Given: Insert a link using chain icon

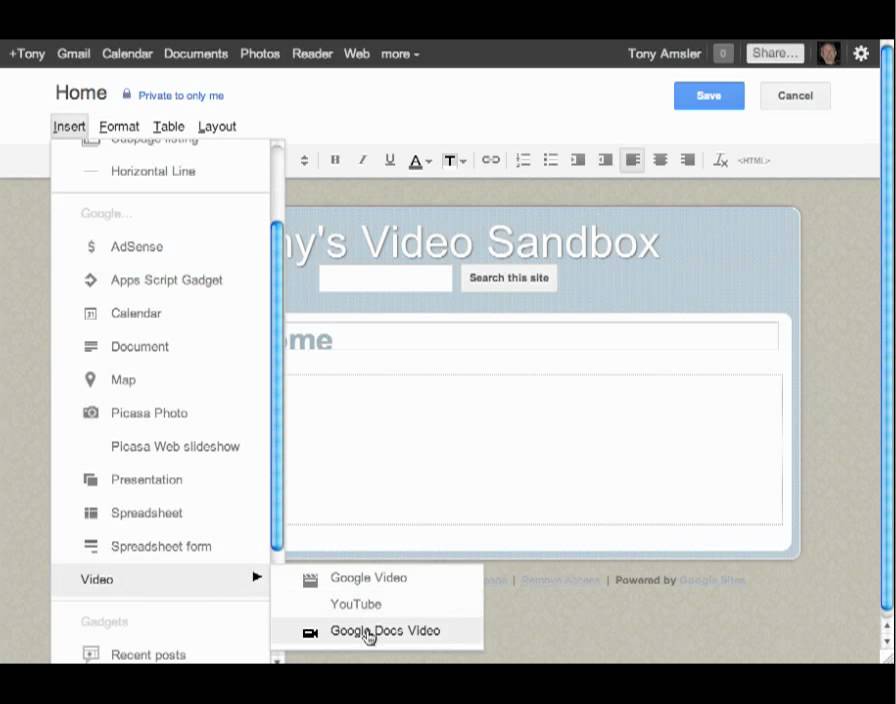Looking at the screenshot, I should coord(490,160).
